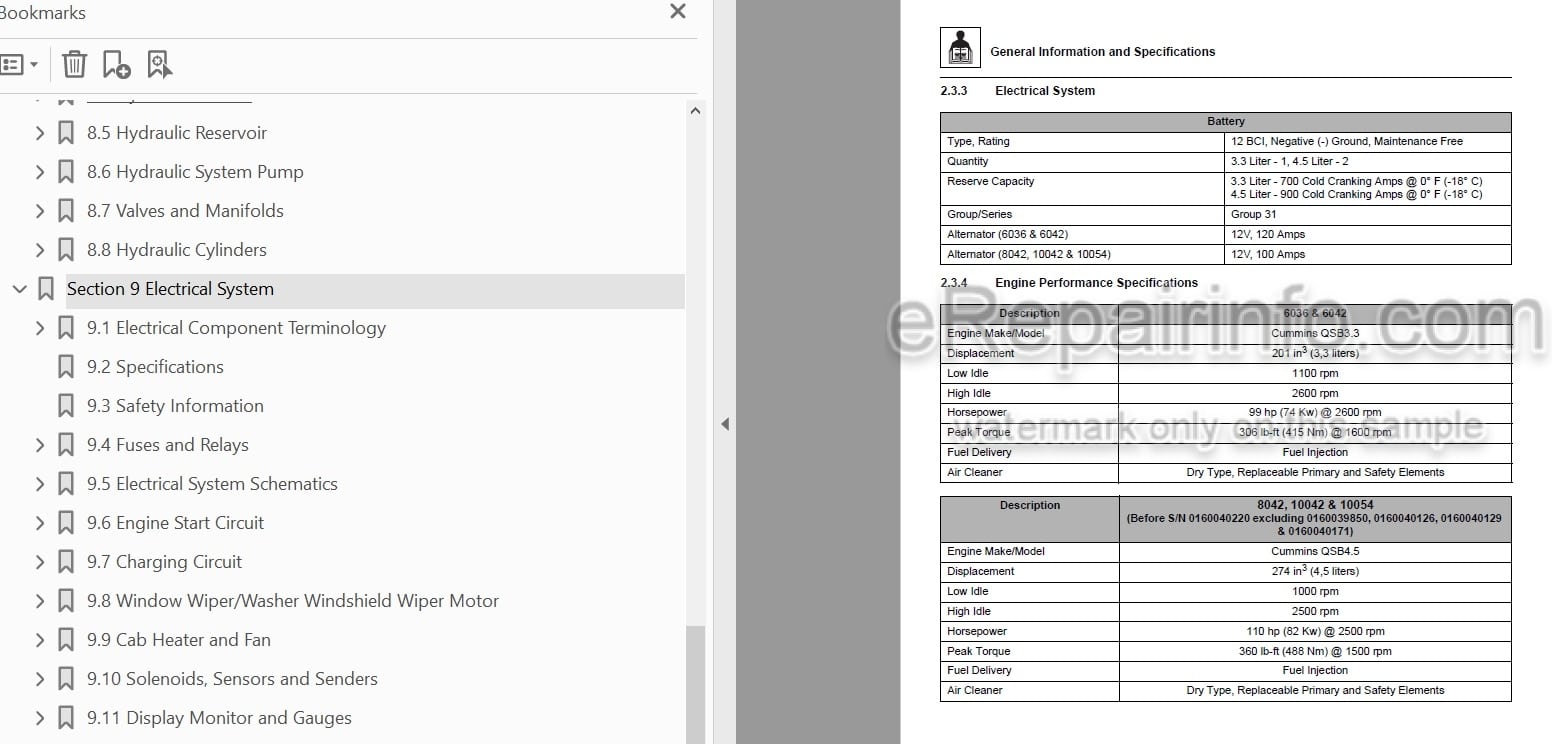Open 8.8 Hydraulic Cylinders bookmark
Screen dimensions: 1552x744
coord(177,250)
